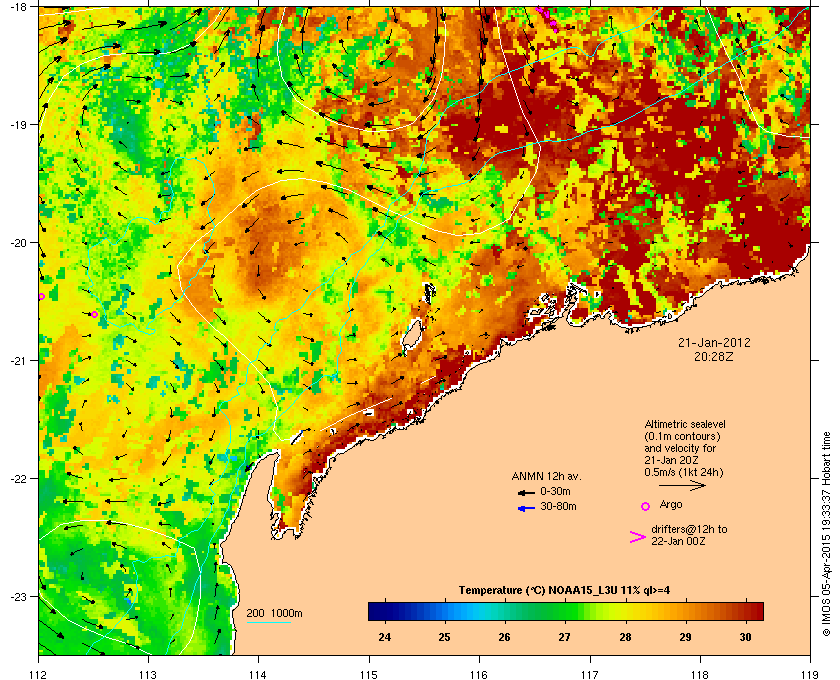
Task: Click the dark red 30°C end of colorbar
Action: [x=755, y=611]
